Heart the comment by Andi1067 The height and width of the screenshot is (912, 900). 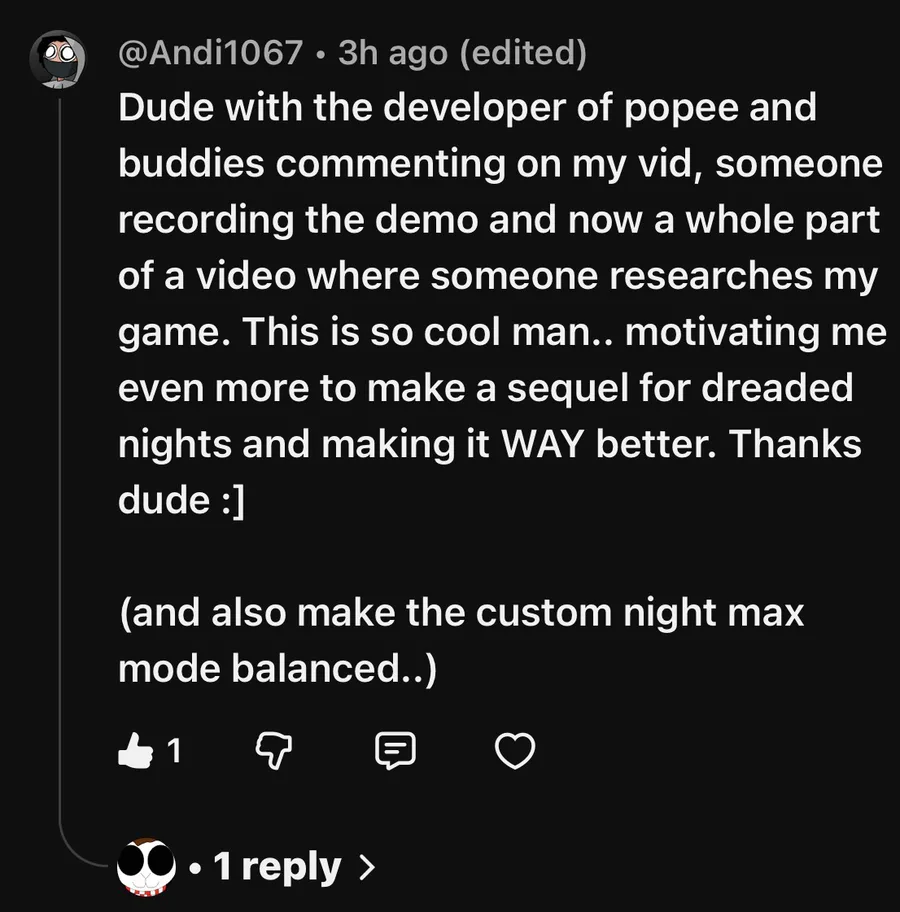pos(516,750)
